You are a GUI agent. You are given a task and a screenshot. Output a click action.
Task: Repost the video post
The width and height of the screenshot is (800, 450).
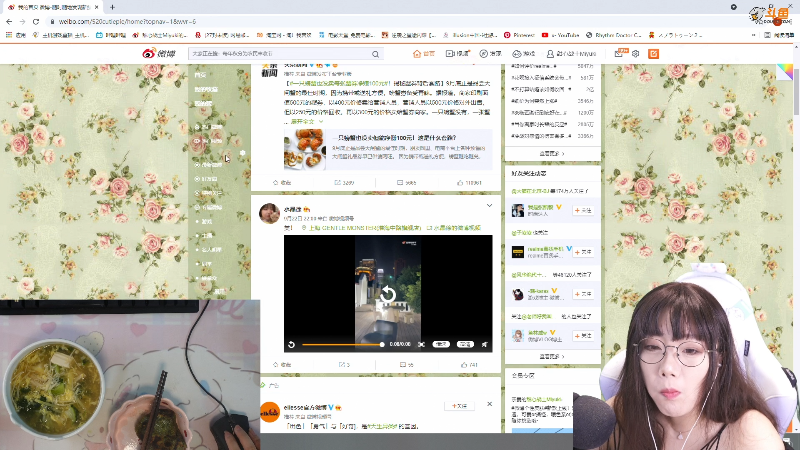[x=344, y=365]
